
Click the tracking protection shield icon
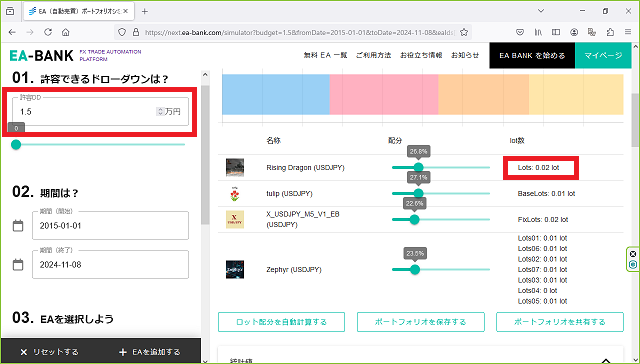[122, 32]
